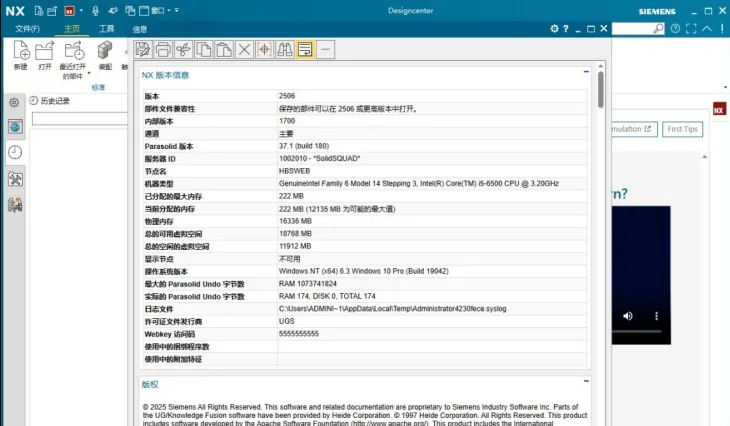Click the red NX application icon in title bar

(70, 11)
